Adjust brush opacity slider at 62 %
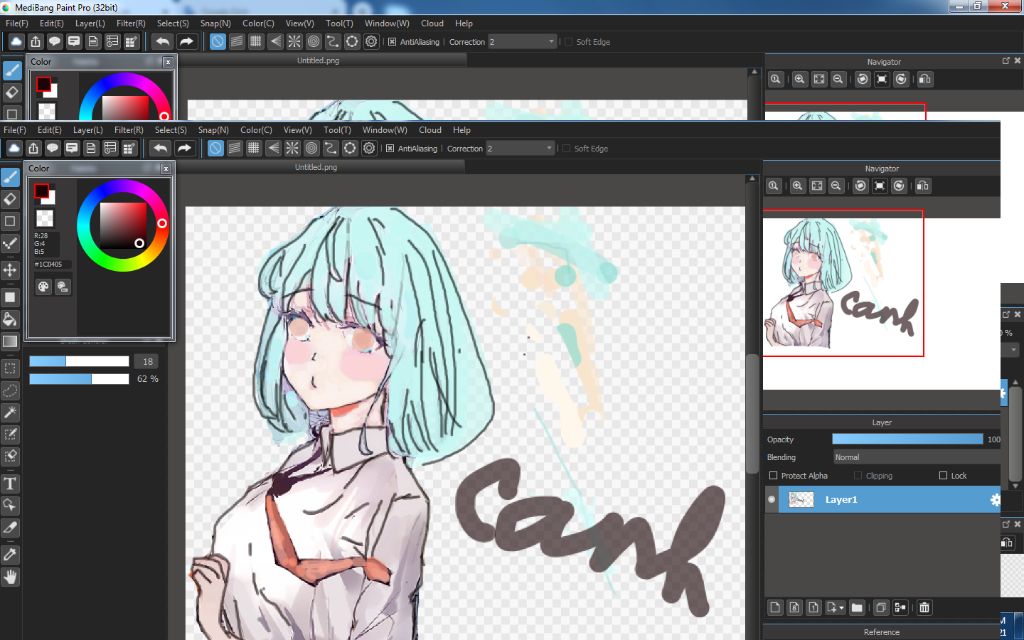This screenshot has width=1024, height=640. 79,379
